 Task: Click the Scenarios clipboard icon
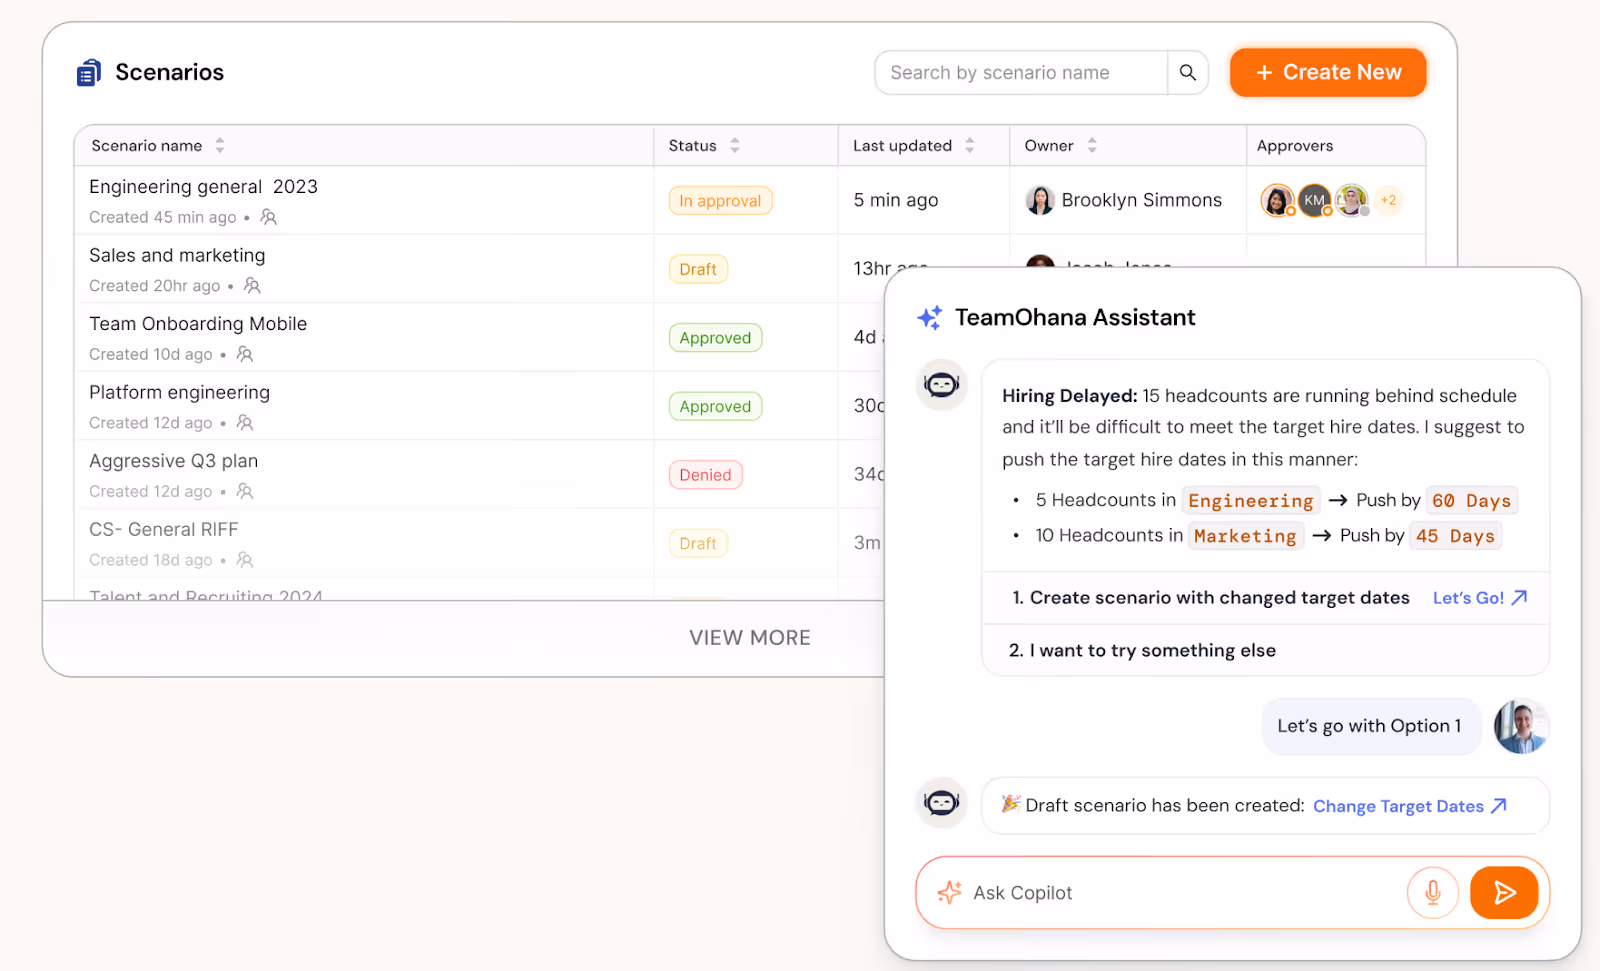coord(89,73)
